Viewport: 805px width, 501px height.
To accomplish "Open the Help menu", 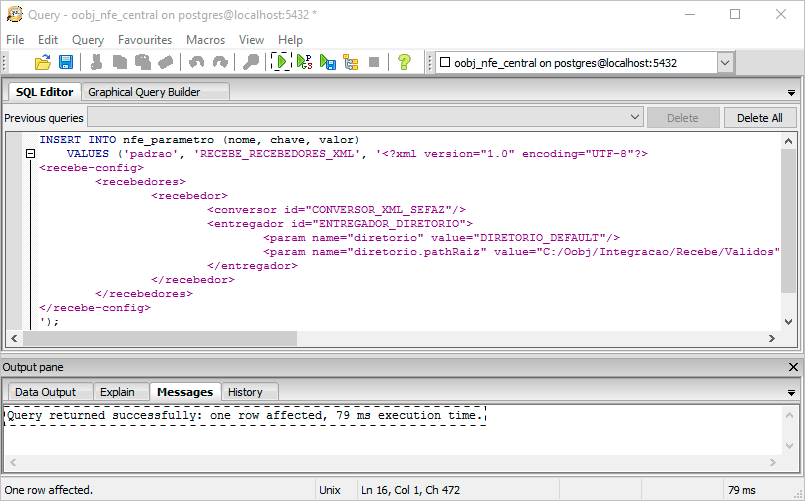I will pos(290,40).
